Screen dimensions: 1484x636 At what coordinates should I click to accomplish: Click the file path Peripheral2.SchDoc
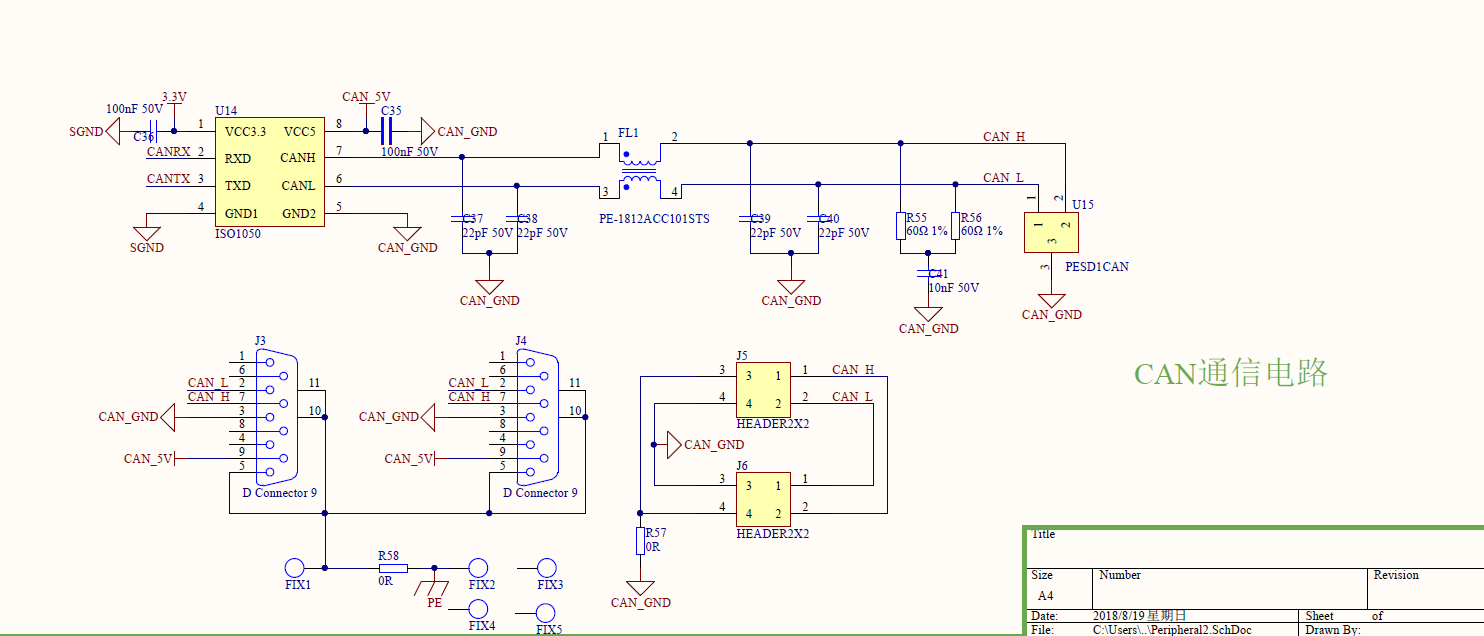[x=1172, y=630]
